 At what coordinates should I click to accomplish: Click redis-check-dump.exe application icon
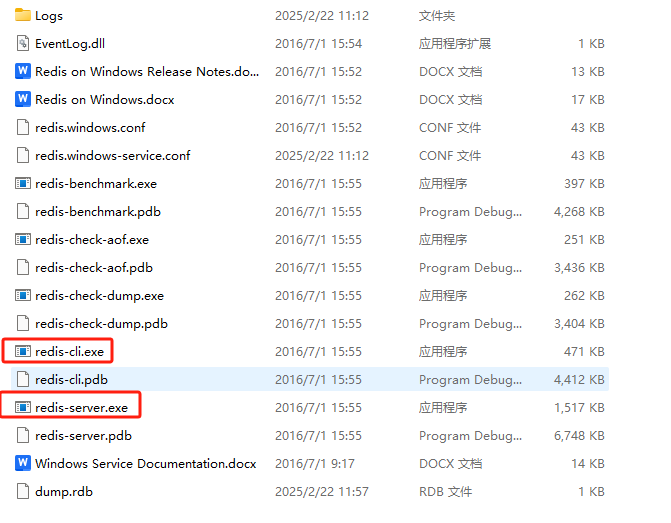click(x=23, y=295)
